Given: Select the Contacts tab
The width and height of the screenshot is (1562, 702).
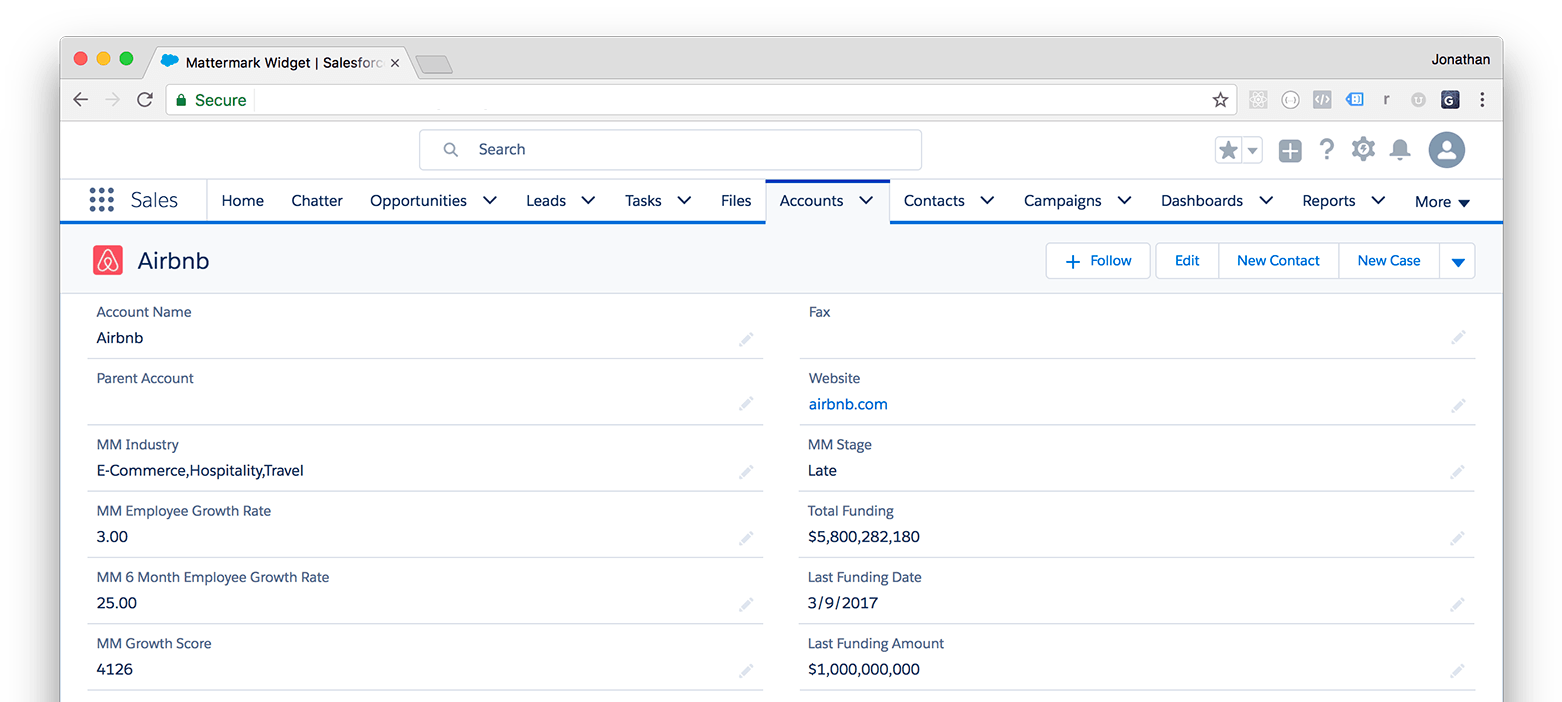Looking at the screenshot, I should point(934,200).
